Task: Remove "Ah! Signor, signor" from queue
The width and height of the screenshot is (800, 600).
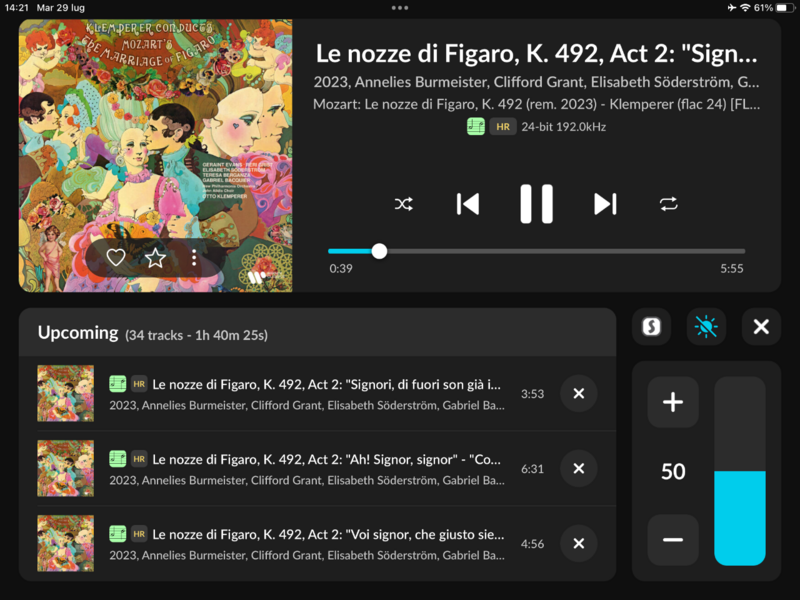Action: (x=578, y=469)
